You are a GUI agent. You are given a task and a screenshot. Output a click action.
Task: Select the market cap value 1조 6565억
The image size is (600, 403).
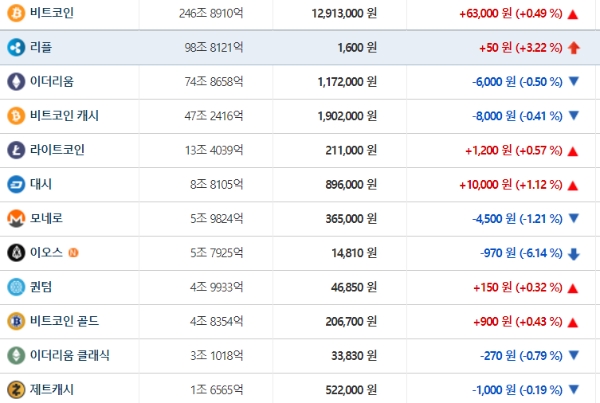coord(217,390)
